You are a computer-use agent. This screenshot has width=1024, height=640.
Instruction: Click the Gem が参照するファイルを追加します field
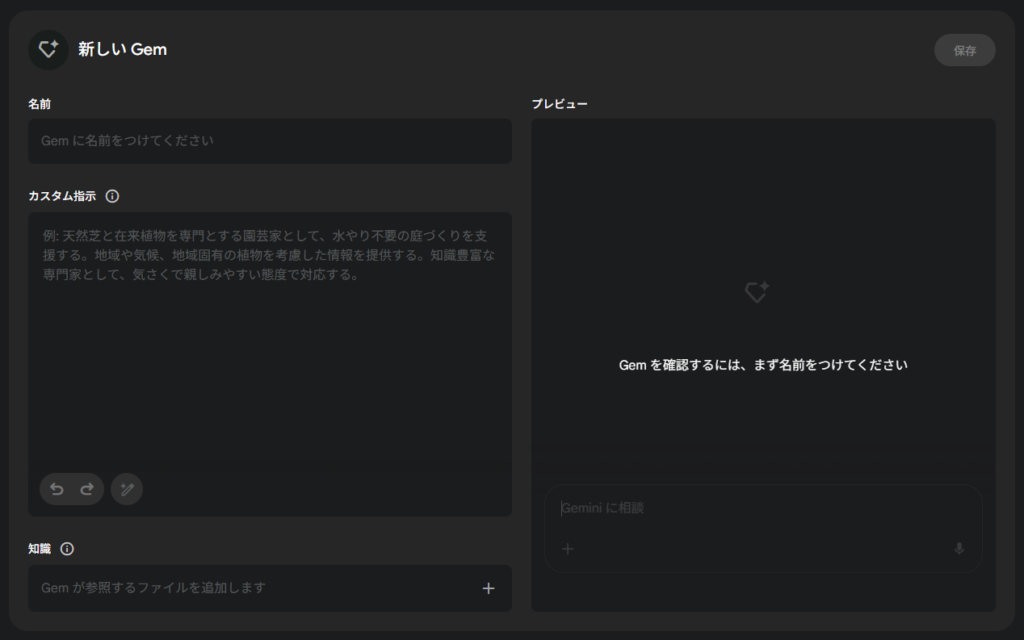click(270, 588)
